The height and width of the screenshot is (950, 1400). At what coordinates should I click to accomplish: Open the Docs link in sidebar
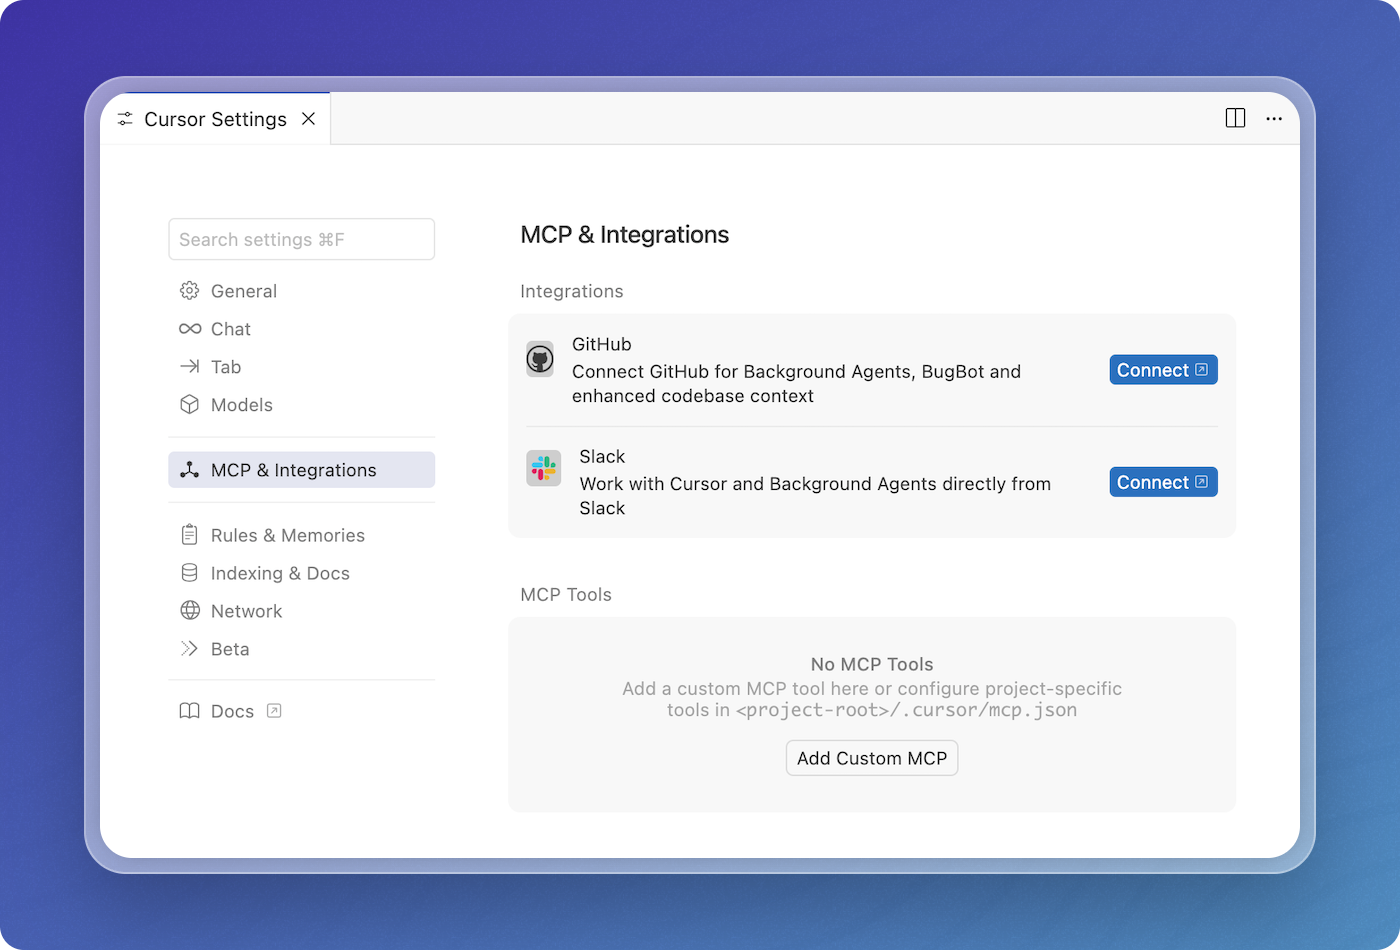point(232,711)
